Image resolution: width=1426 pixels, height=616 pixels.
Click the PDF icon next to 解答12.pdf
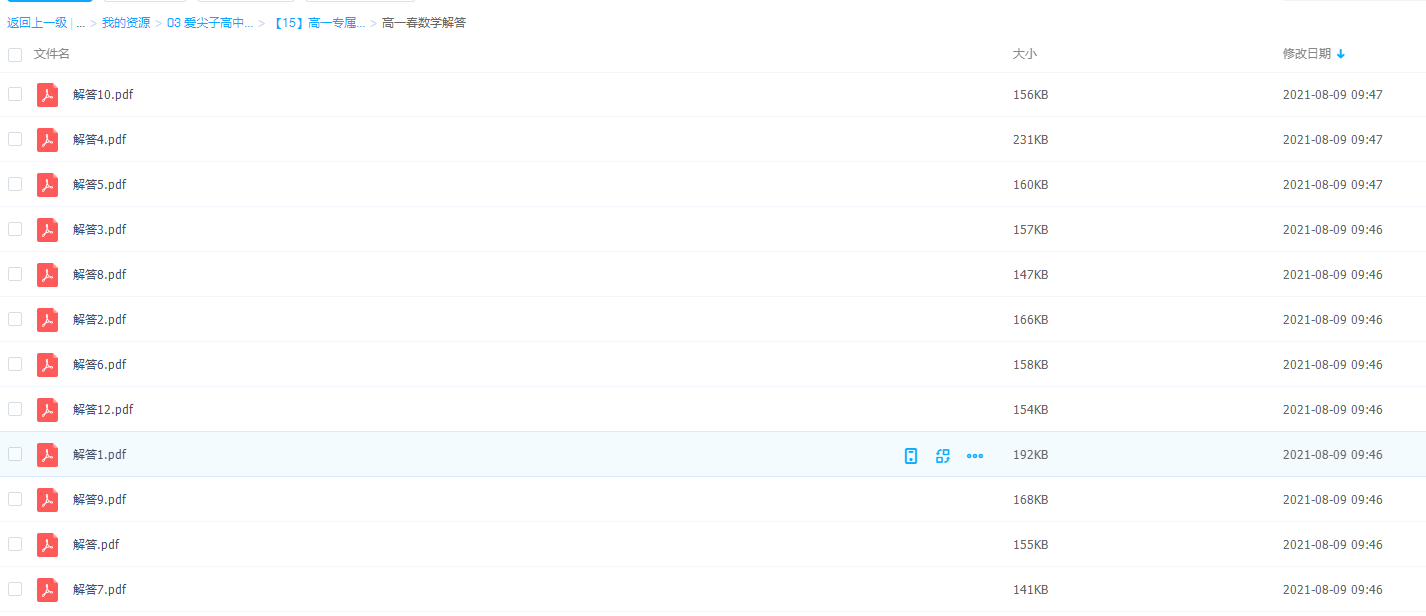47,410
